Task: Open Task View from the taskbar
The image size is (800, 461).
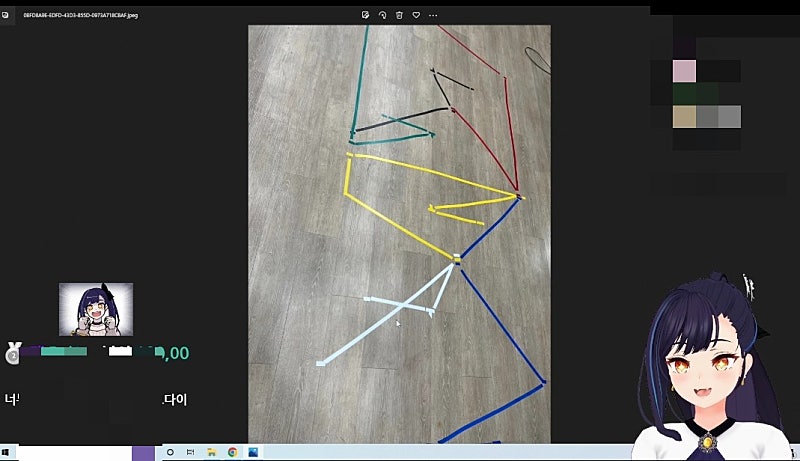Action: [190, 452]
